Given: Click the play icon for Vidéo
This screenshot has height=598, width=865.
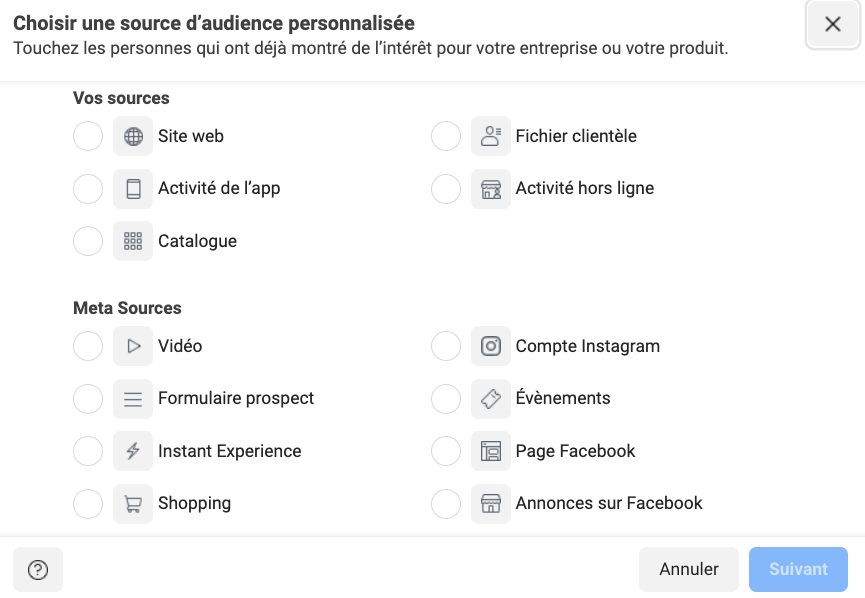Looking at the screenshot, I should click(133, 346).
